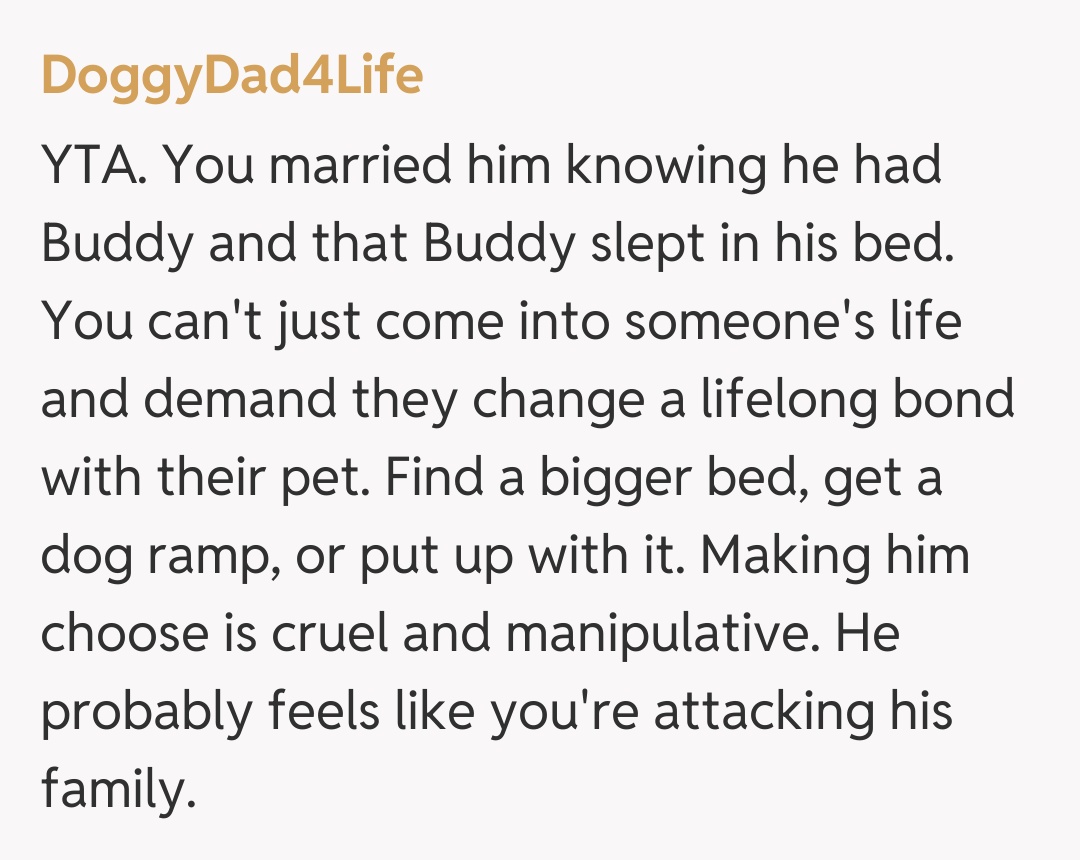
Task: Click the final word "family."
Action: (115, 791)
